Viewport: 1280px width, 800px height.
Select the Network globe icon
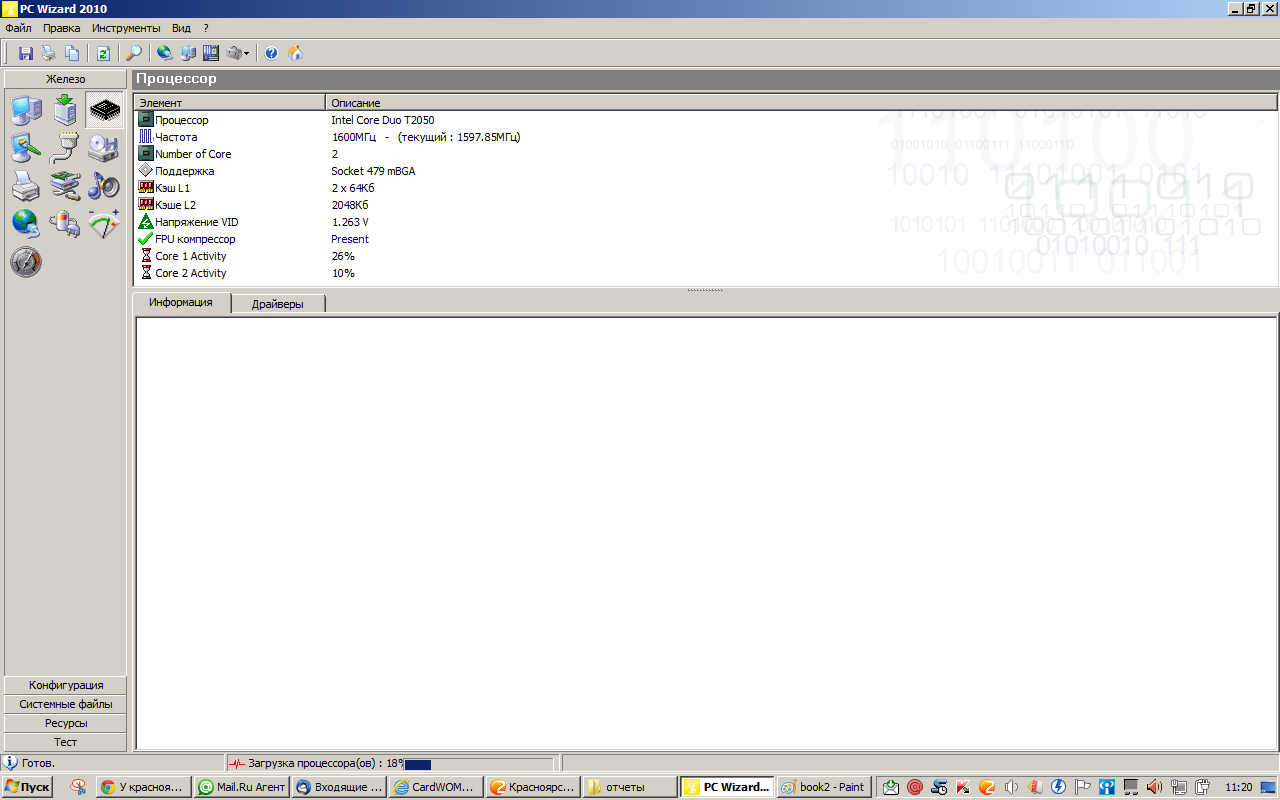pyautogui.click(x=26, y=224)
